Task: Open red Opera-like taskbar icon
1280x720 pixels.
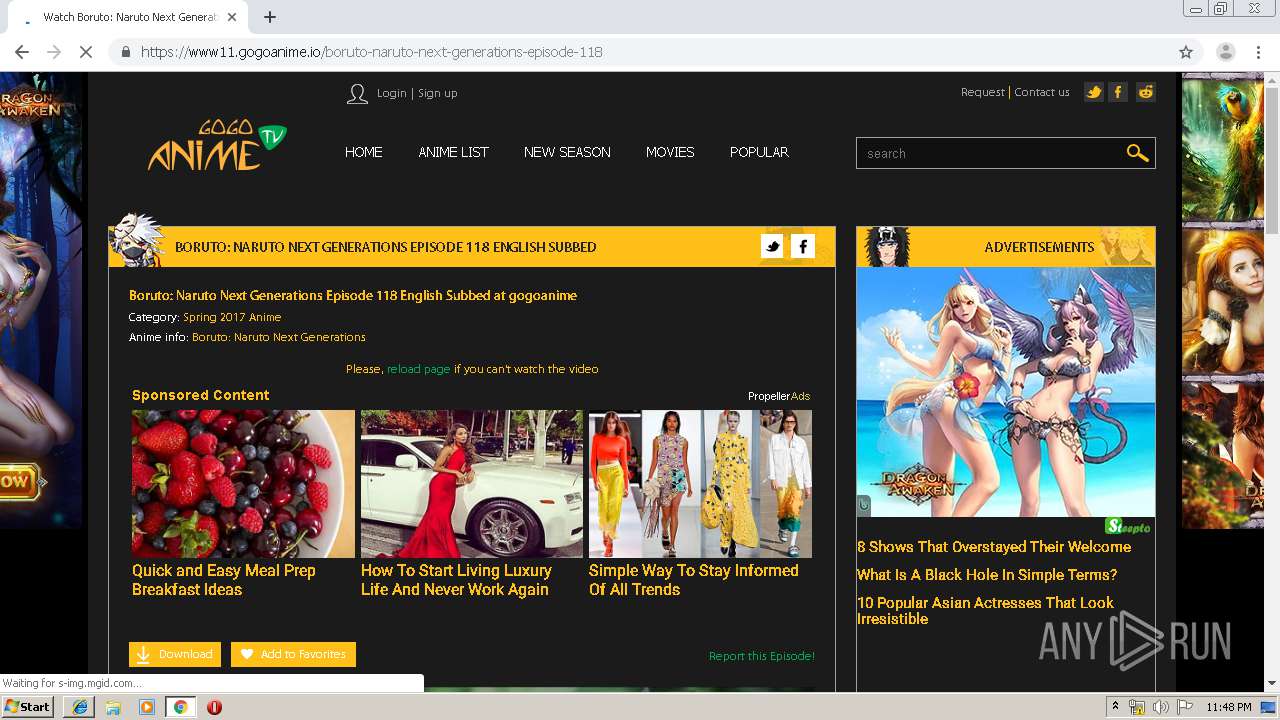Action: pos(214,707)
